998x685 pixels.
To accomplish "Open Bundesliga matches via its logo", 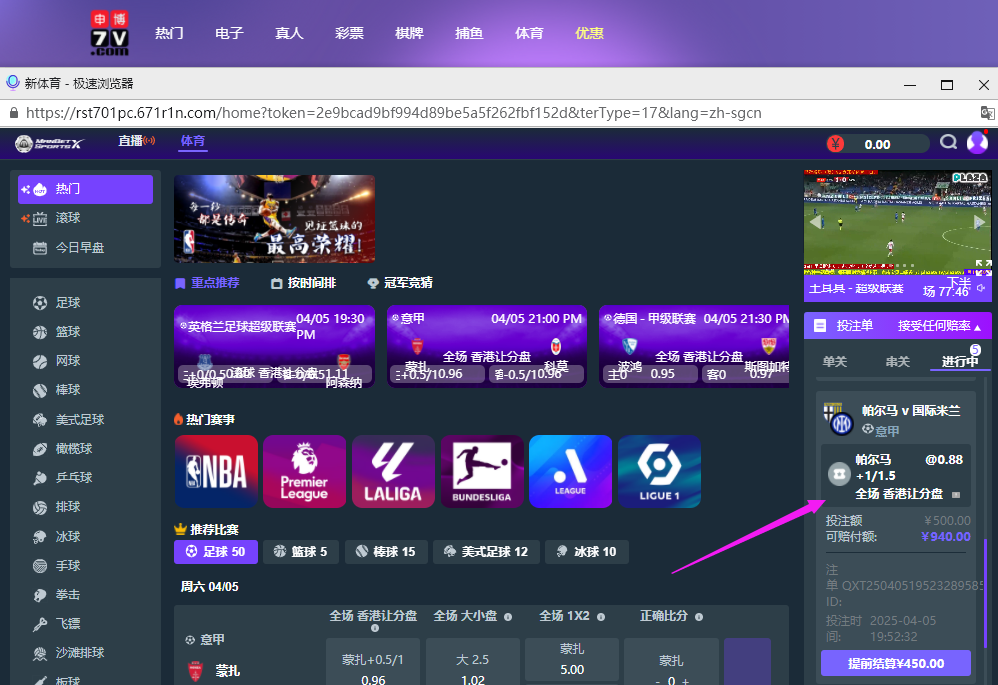I will click(x=482, y=471).
